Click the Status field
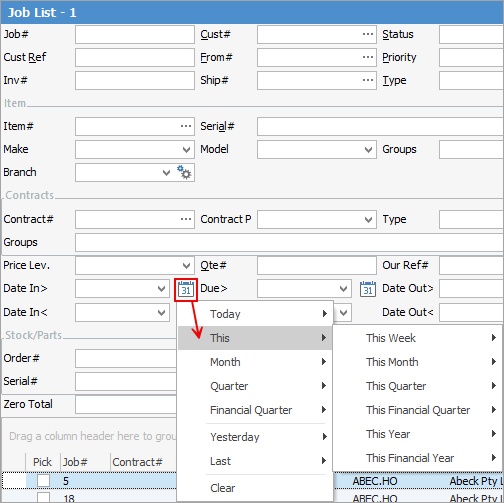The image size is (504, 503). pyautogui.click(x=471, y=34)
